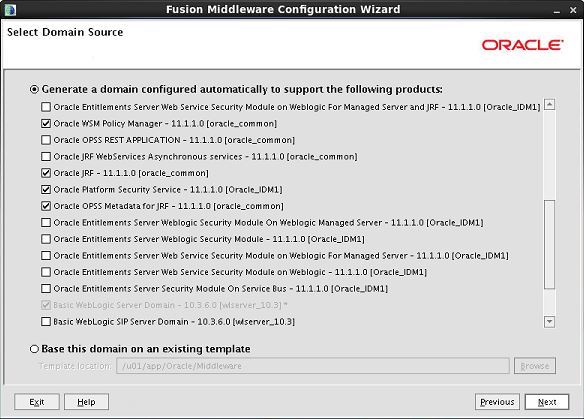Click the Next button
The image size is (584, 419).
[x=547, y=402]
